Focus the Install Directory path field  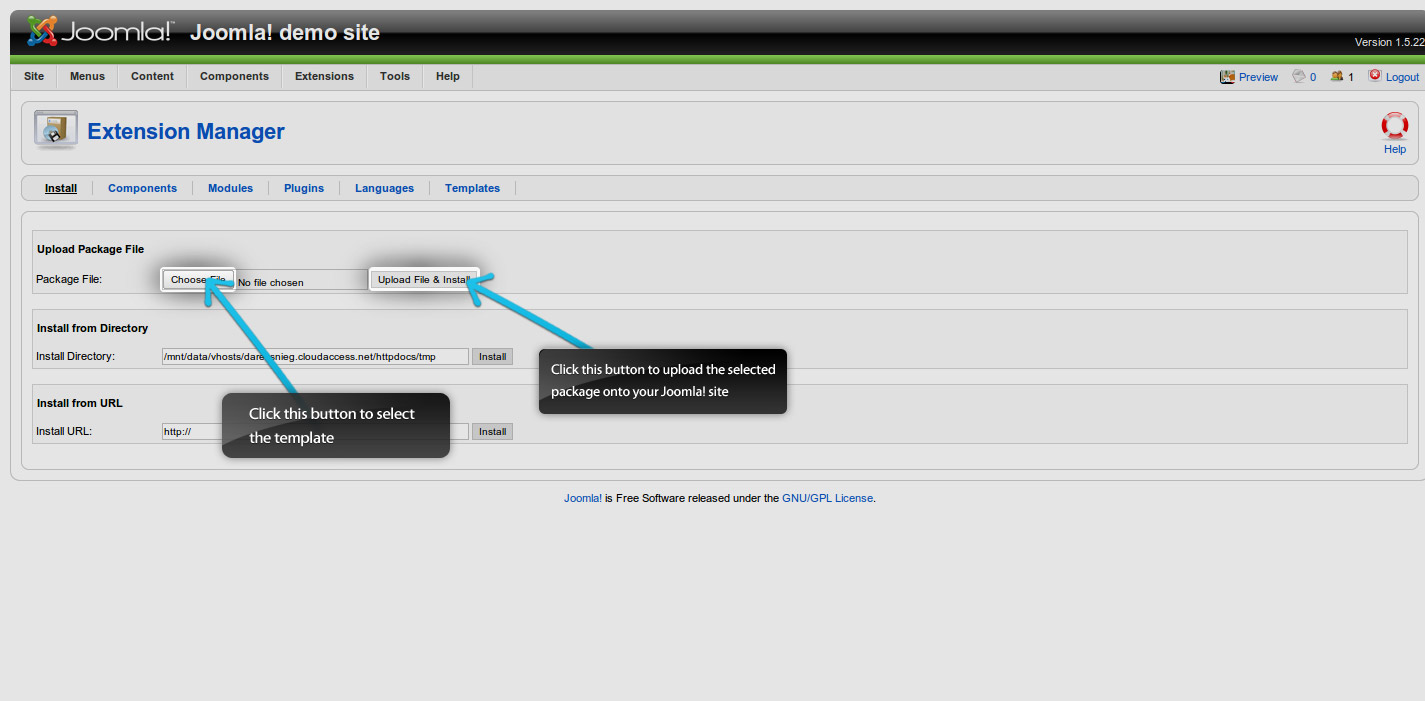pos(315,356)
